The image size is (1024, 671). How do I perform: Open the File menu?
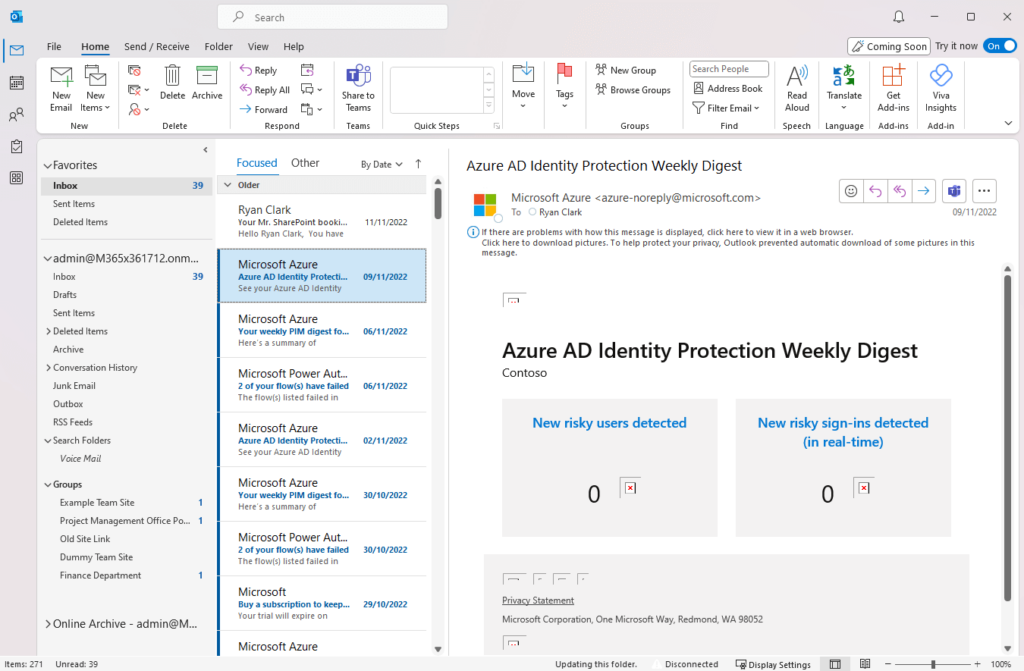pos(54,46)
